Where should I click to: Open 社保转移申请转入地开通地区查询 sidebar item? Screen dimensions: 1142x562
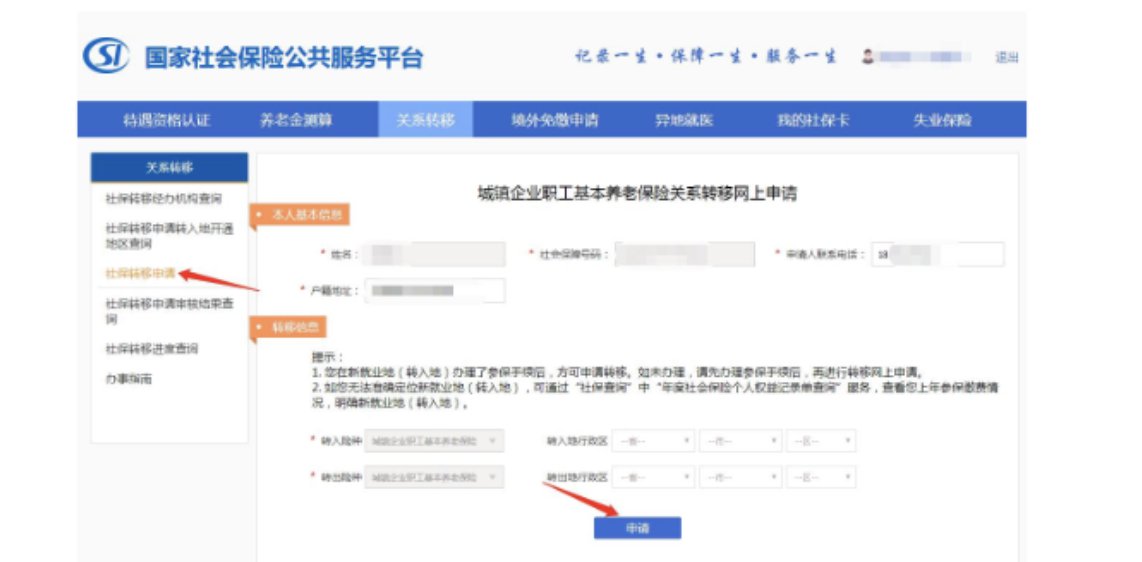pyautogui.click(x=169, y=237)
